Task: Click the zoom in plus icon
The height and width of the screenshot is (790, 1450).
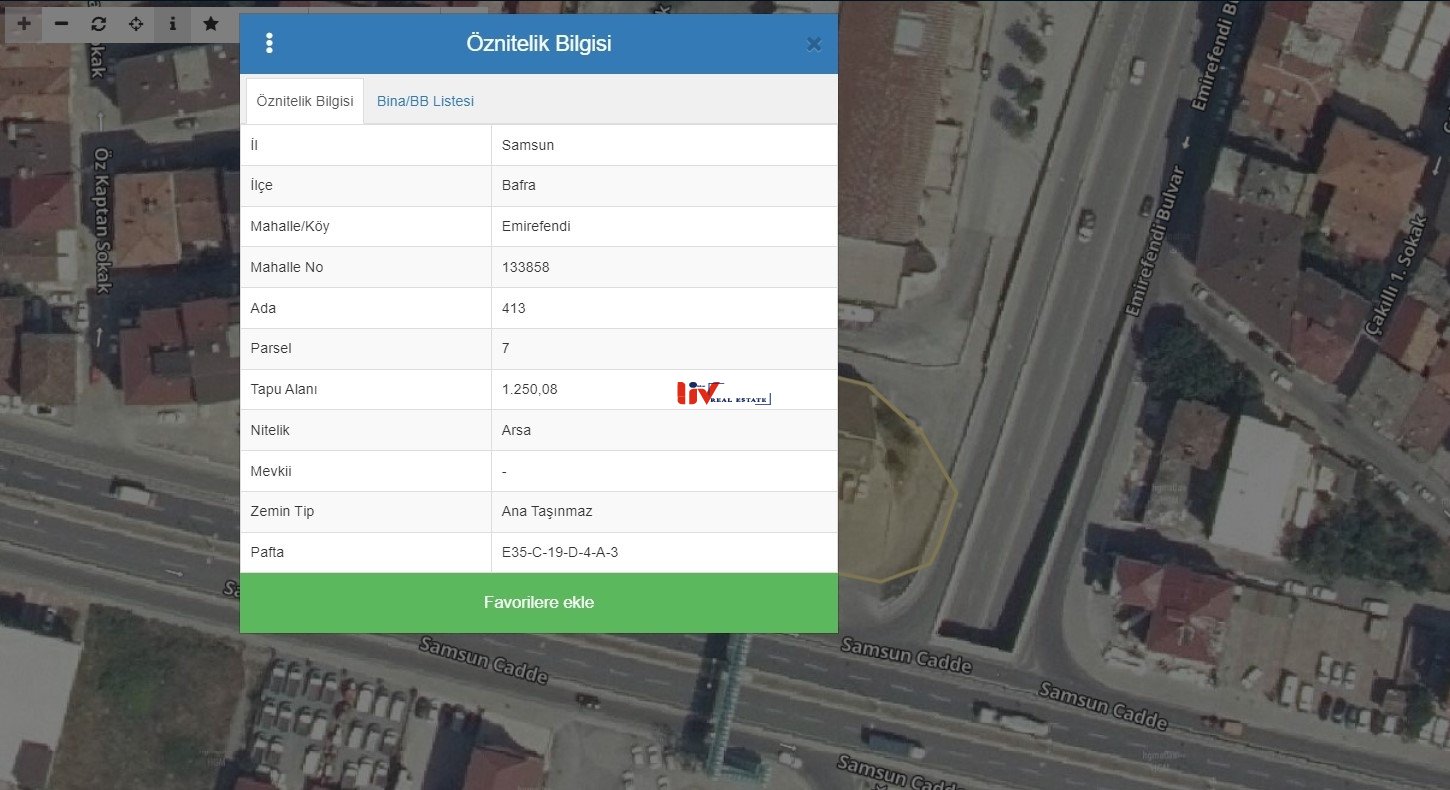Action: pos(24,24)
